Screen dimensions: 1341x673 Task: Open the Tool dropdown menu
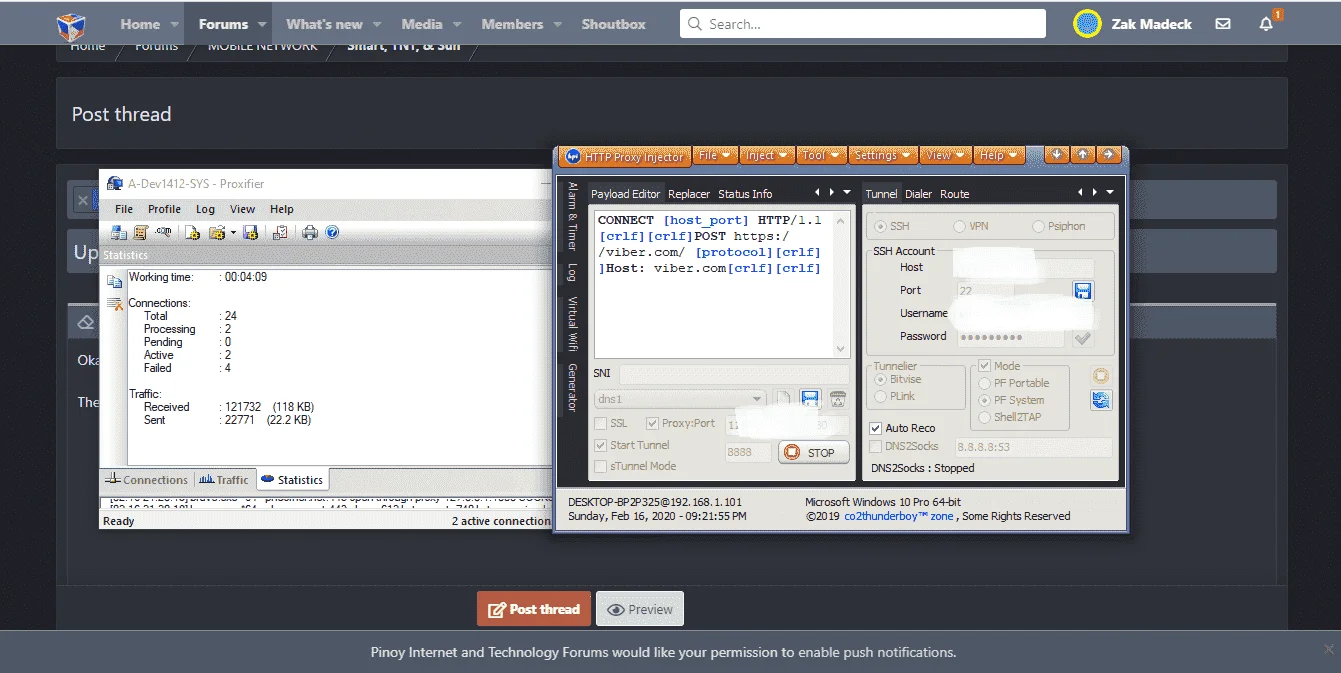pos(822,155)
